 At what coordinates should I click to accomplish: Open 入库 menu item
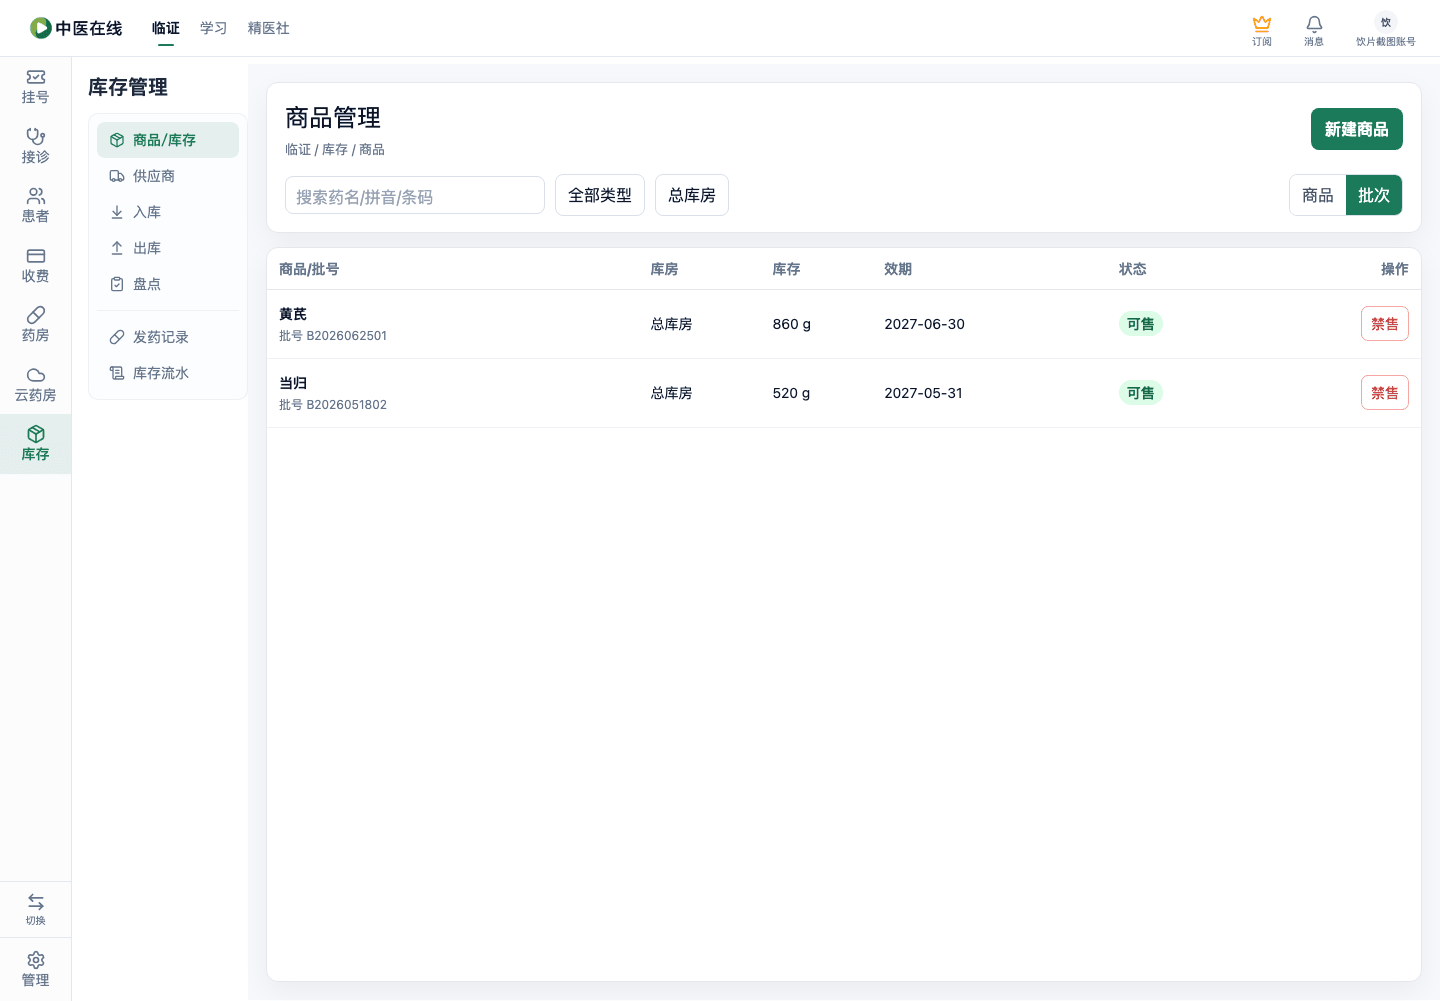pyautogui.click(x=168, y=212)
